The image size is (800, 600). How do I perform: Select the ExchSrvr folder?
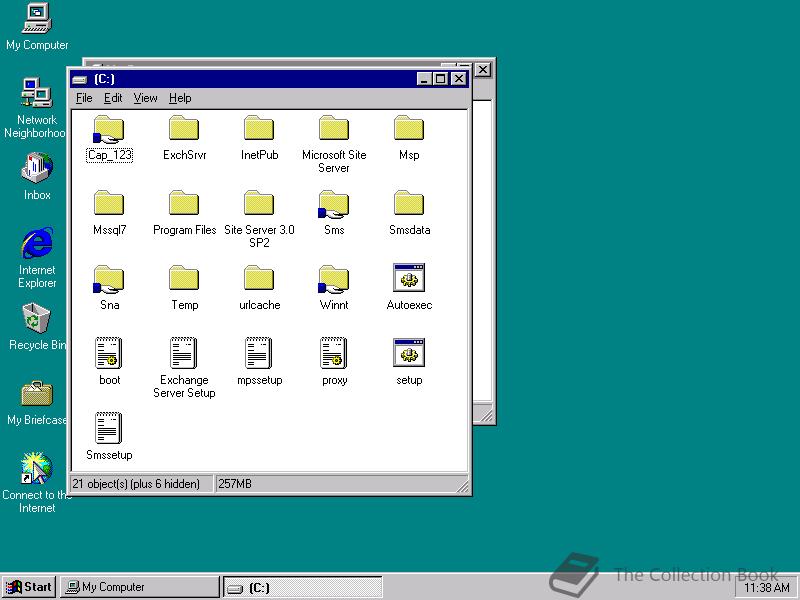pos(184,139)
